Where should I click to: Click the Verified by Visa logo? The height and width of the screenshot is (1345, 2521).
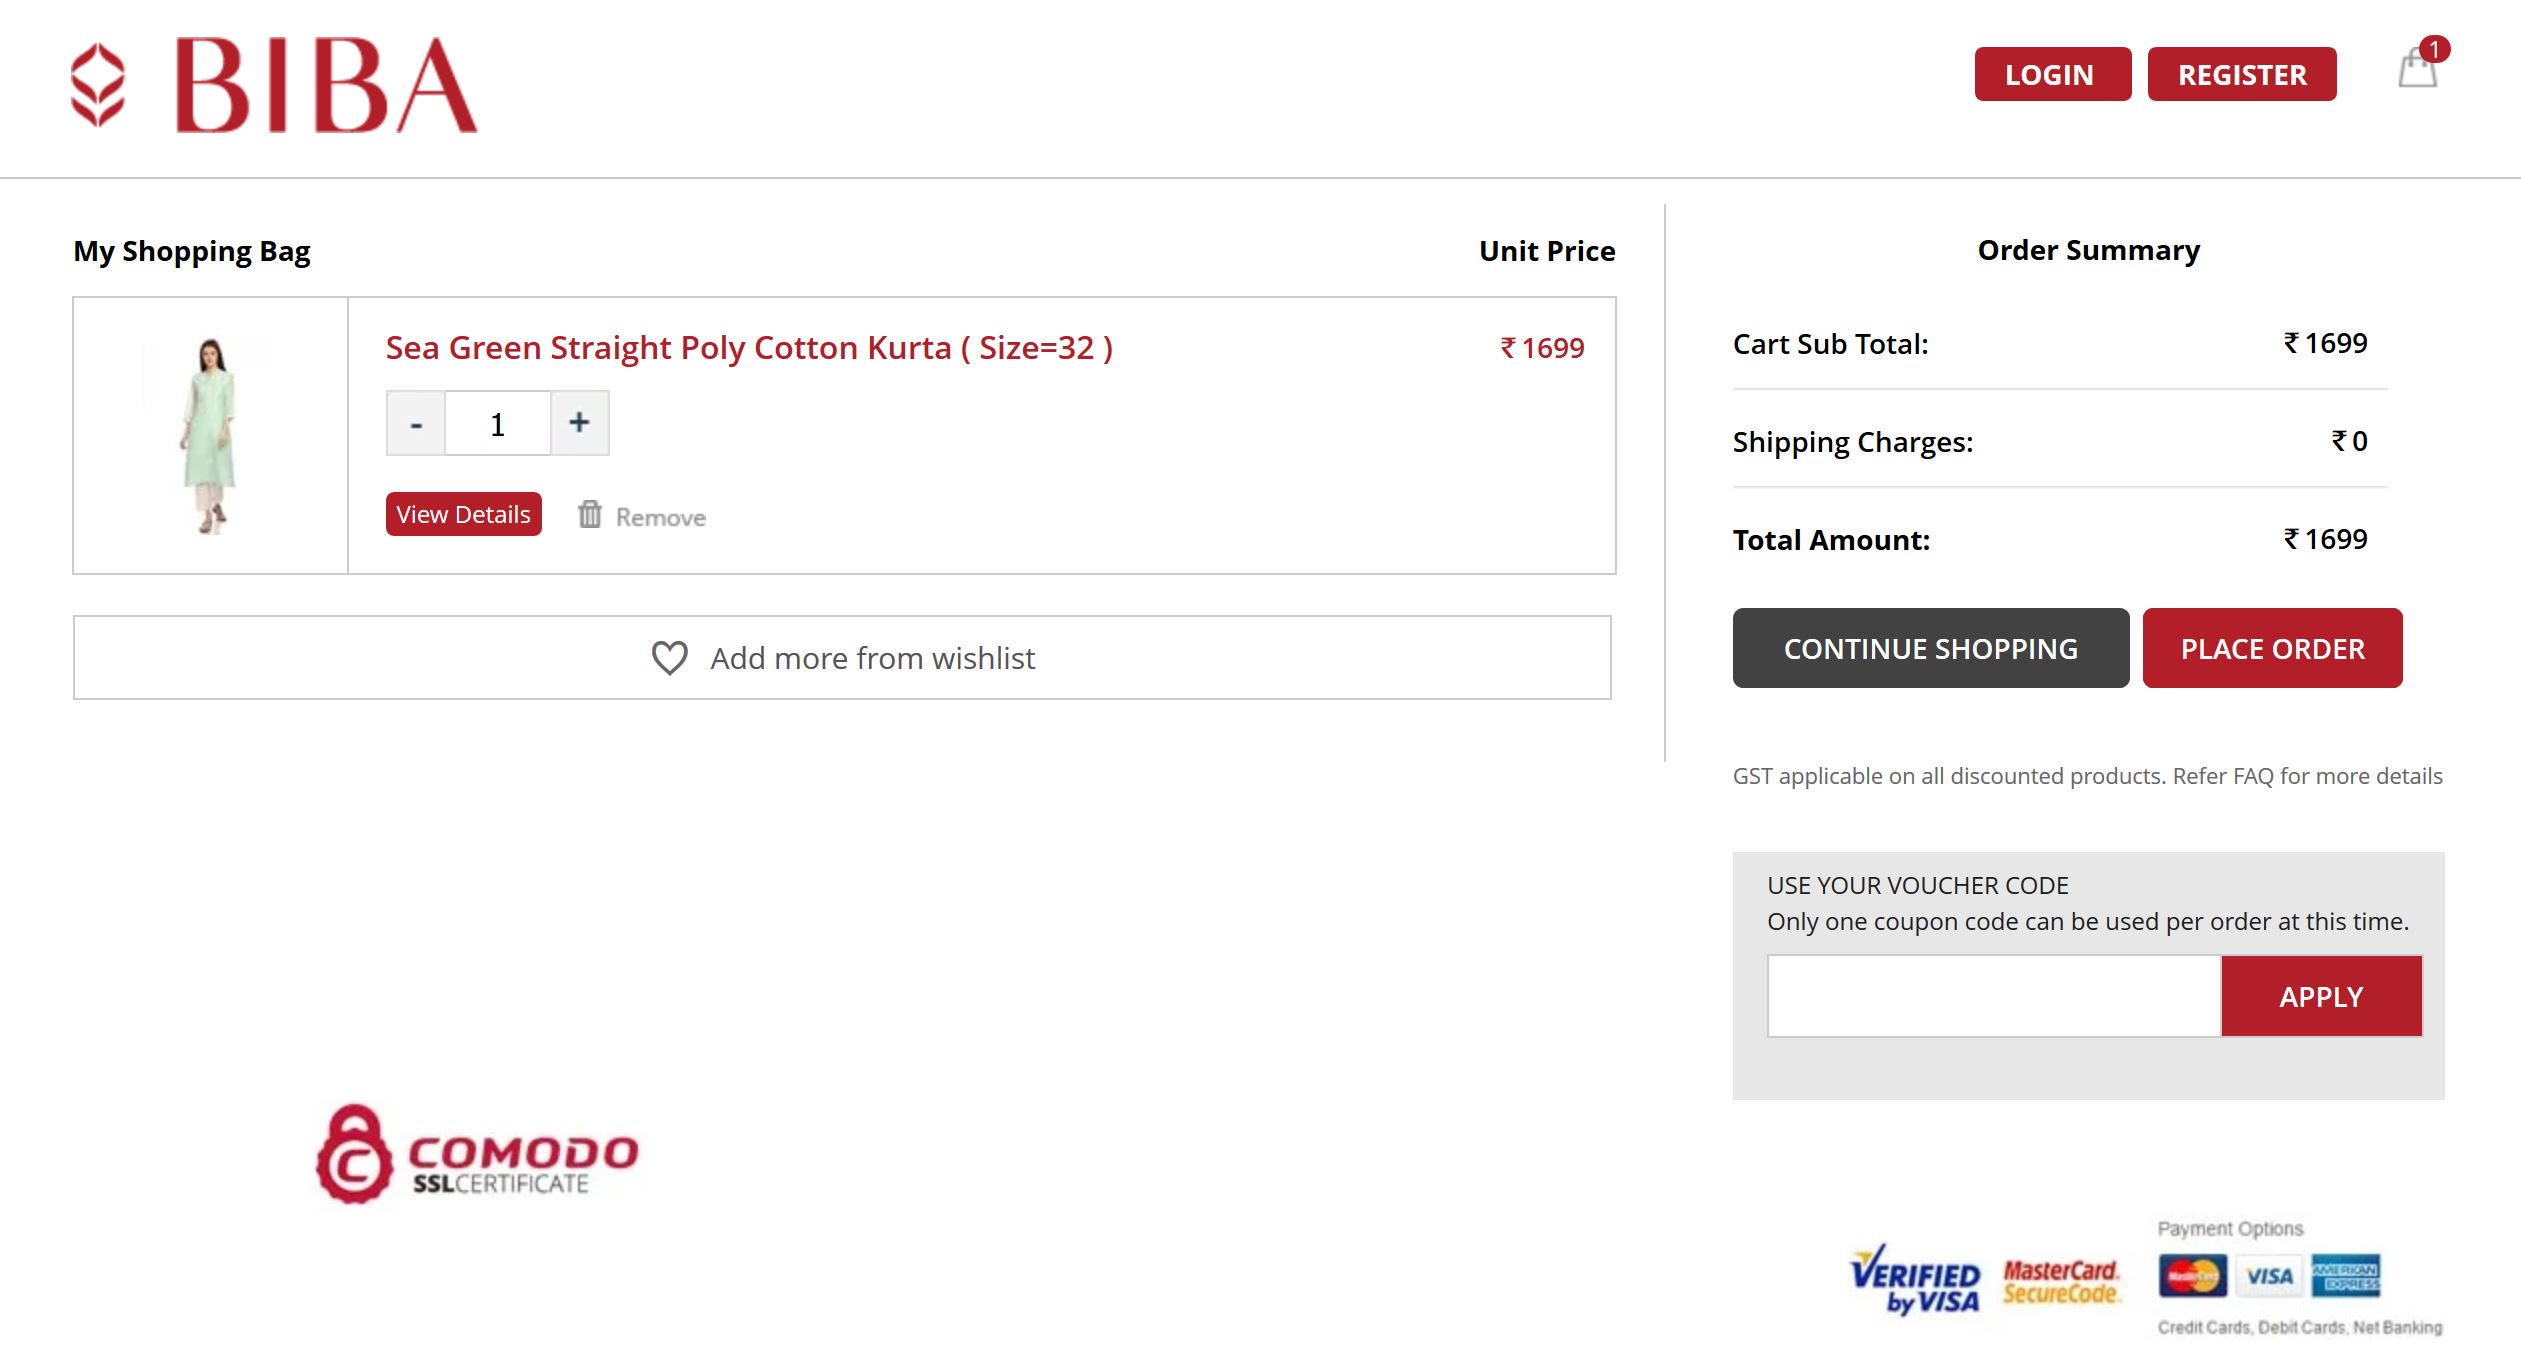point(1914,1280)
